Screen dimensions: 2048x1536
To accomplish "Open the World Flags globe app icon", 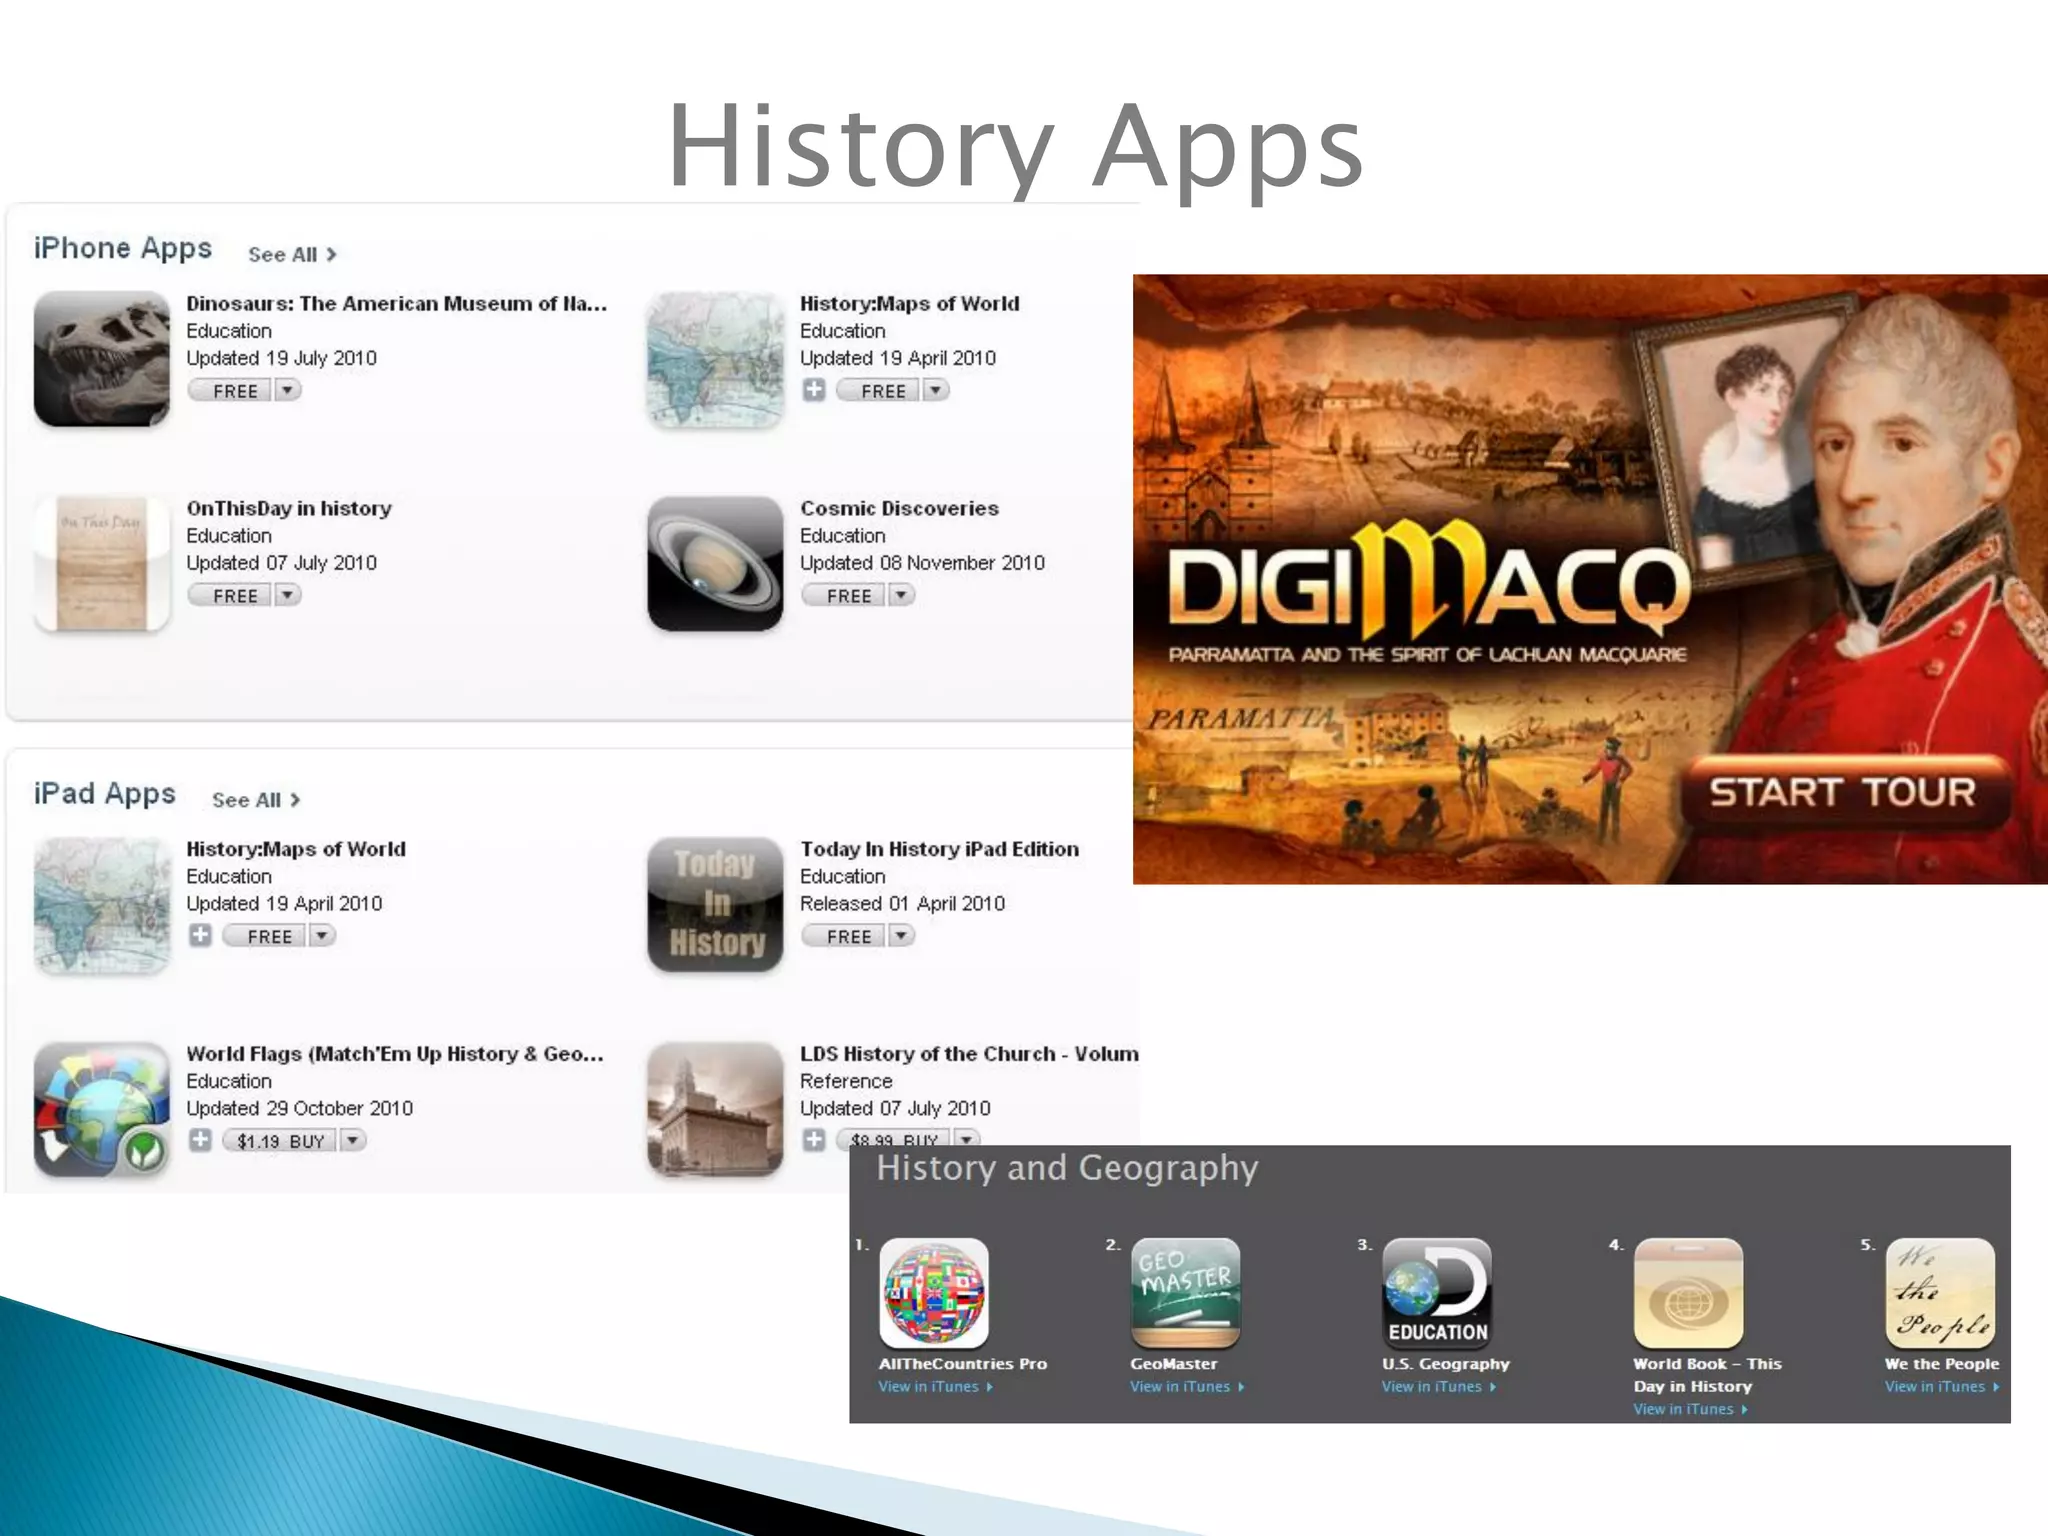I will click(x=101, y=1109).
